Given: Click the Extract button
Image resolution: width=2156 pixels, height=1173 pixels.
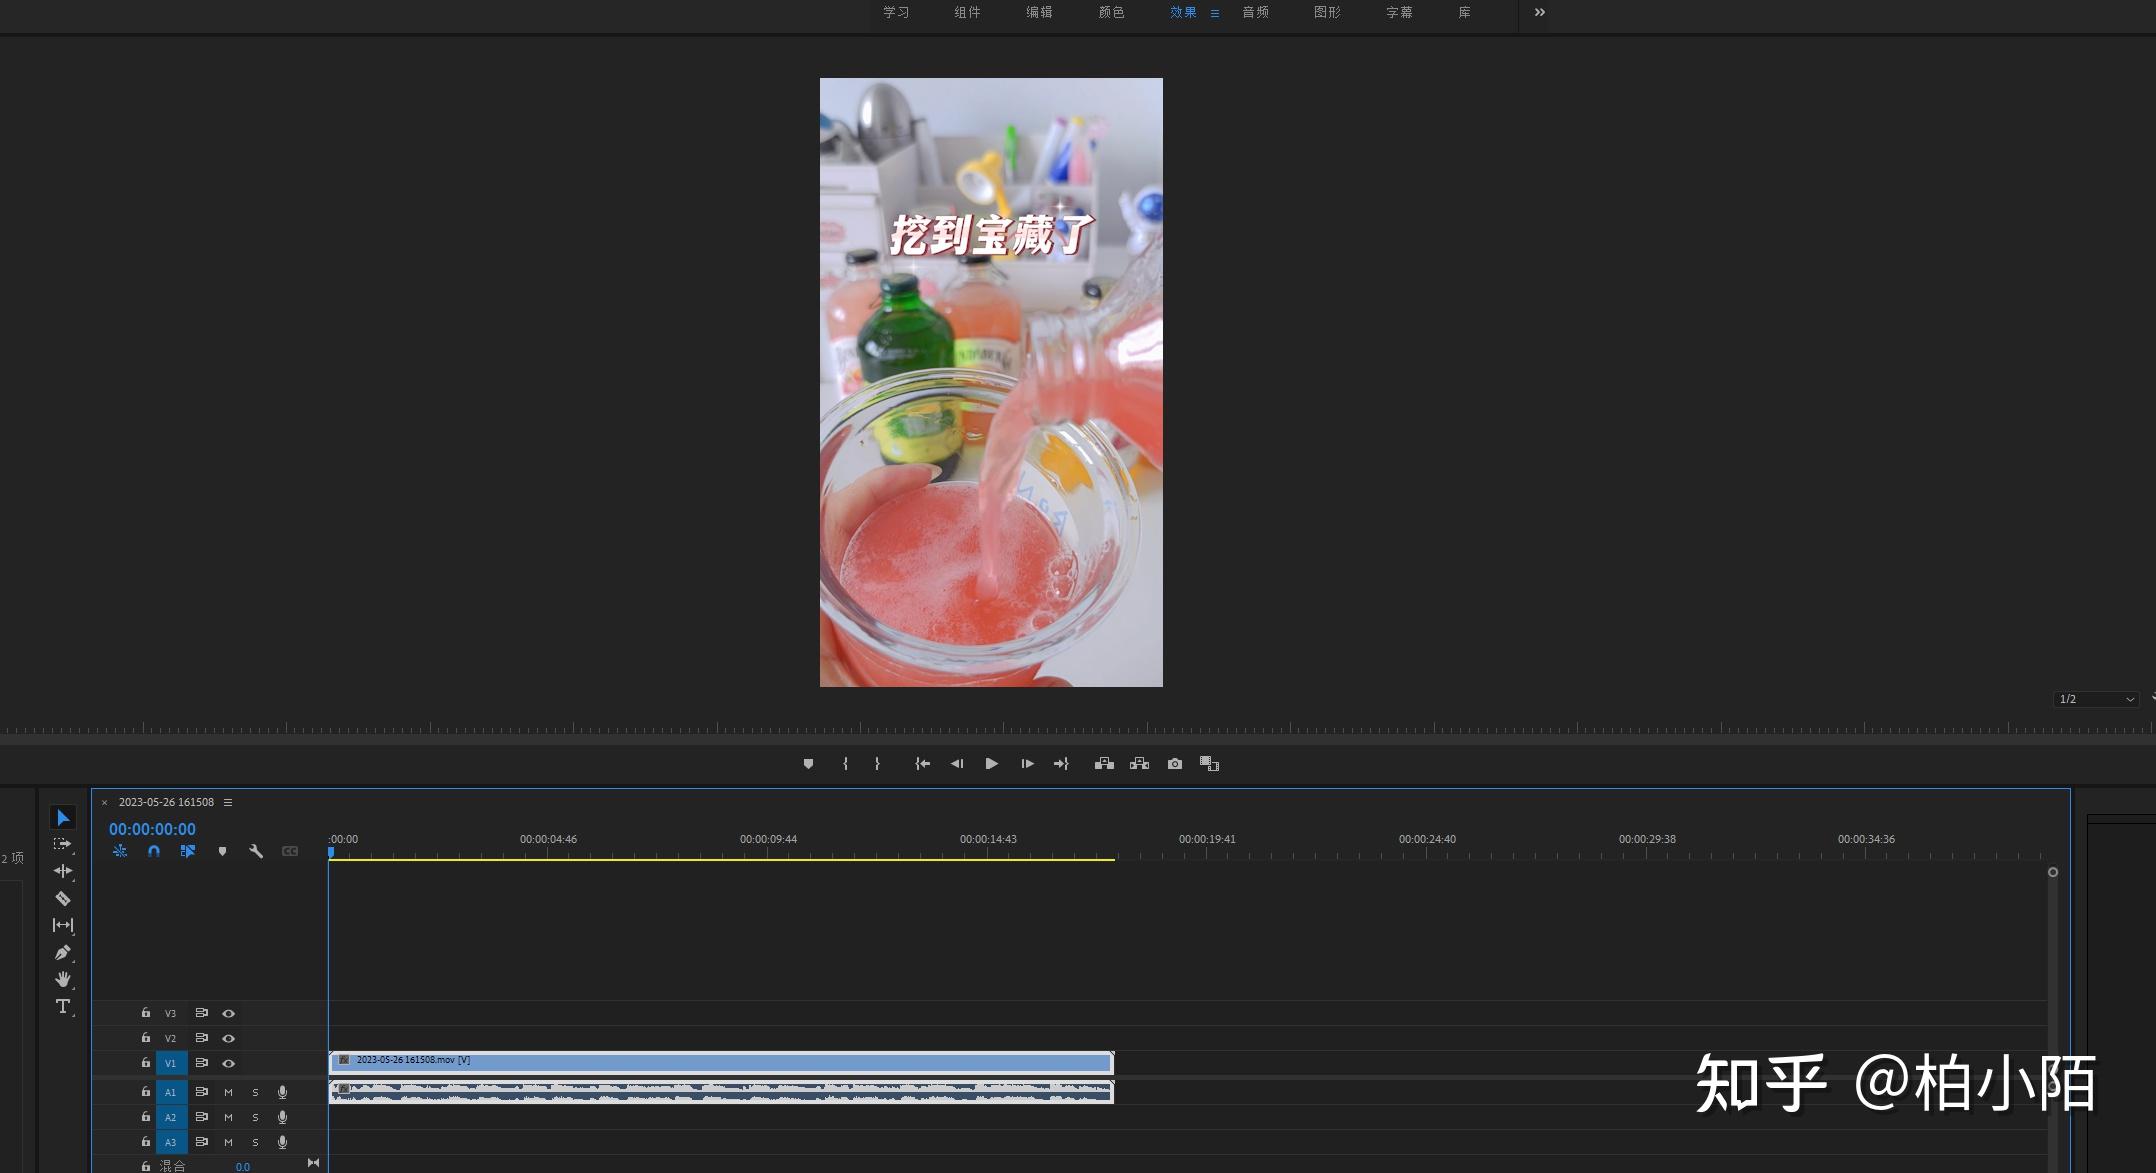Looking at the screenshot, I should (1139, 764).
